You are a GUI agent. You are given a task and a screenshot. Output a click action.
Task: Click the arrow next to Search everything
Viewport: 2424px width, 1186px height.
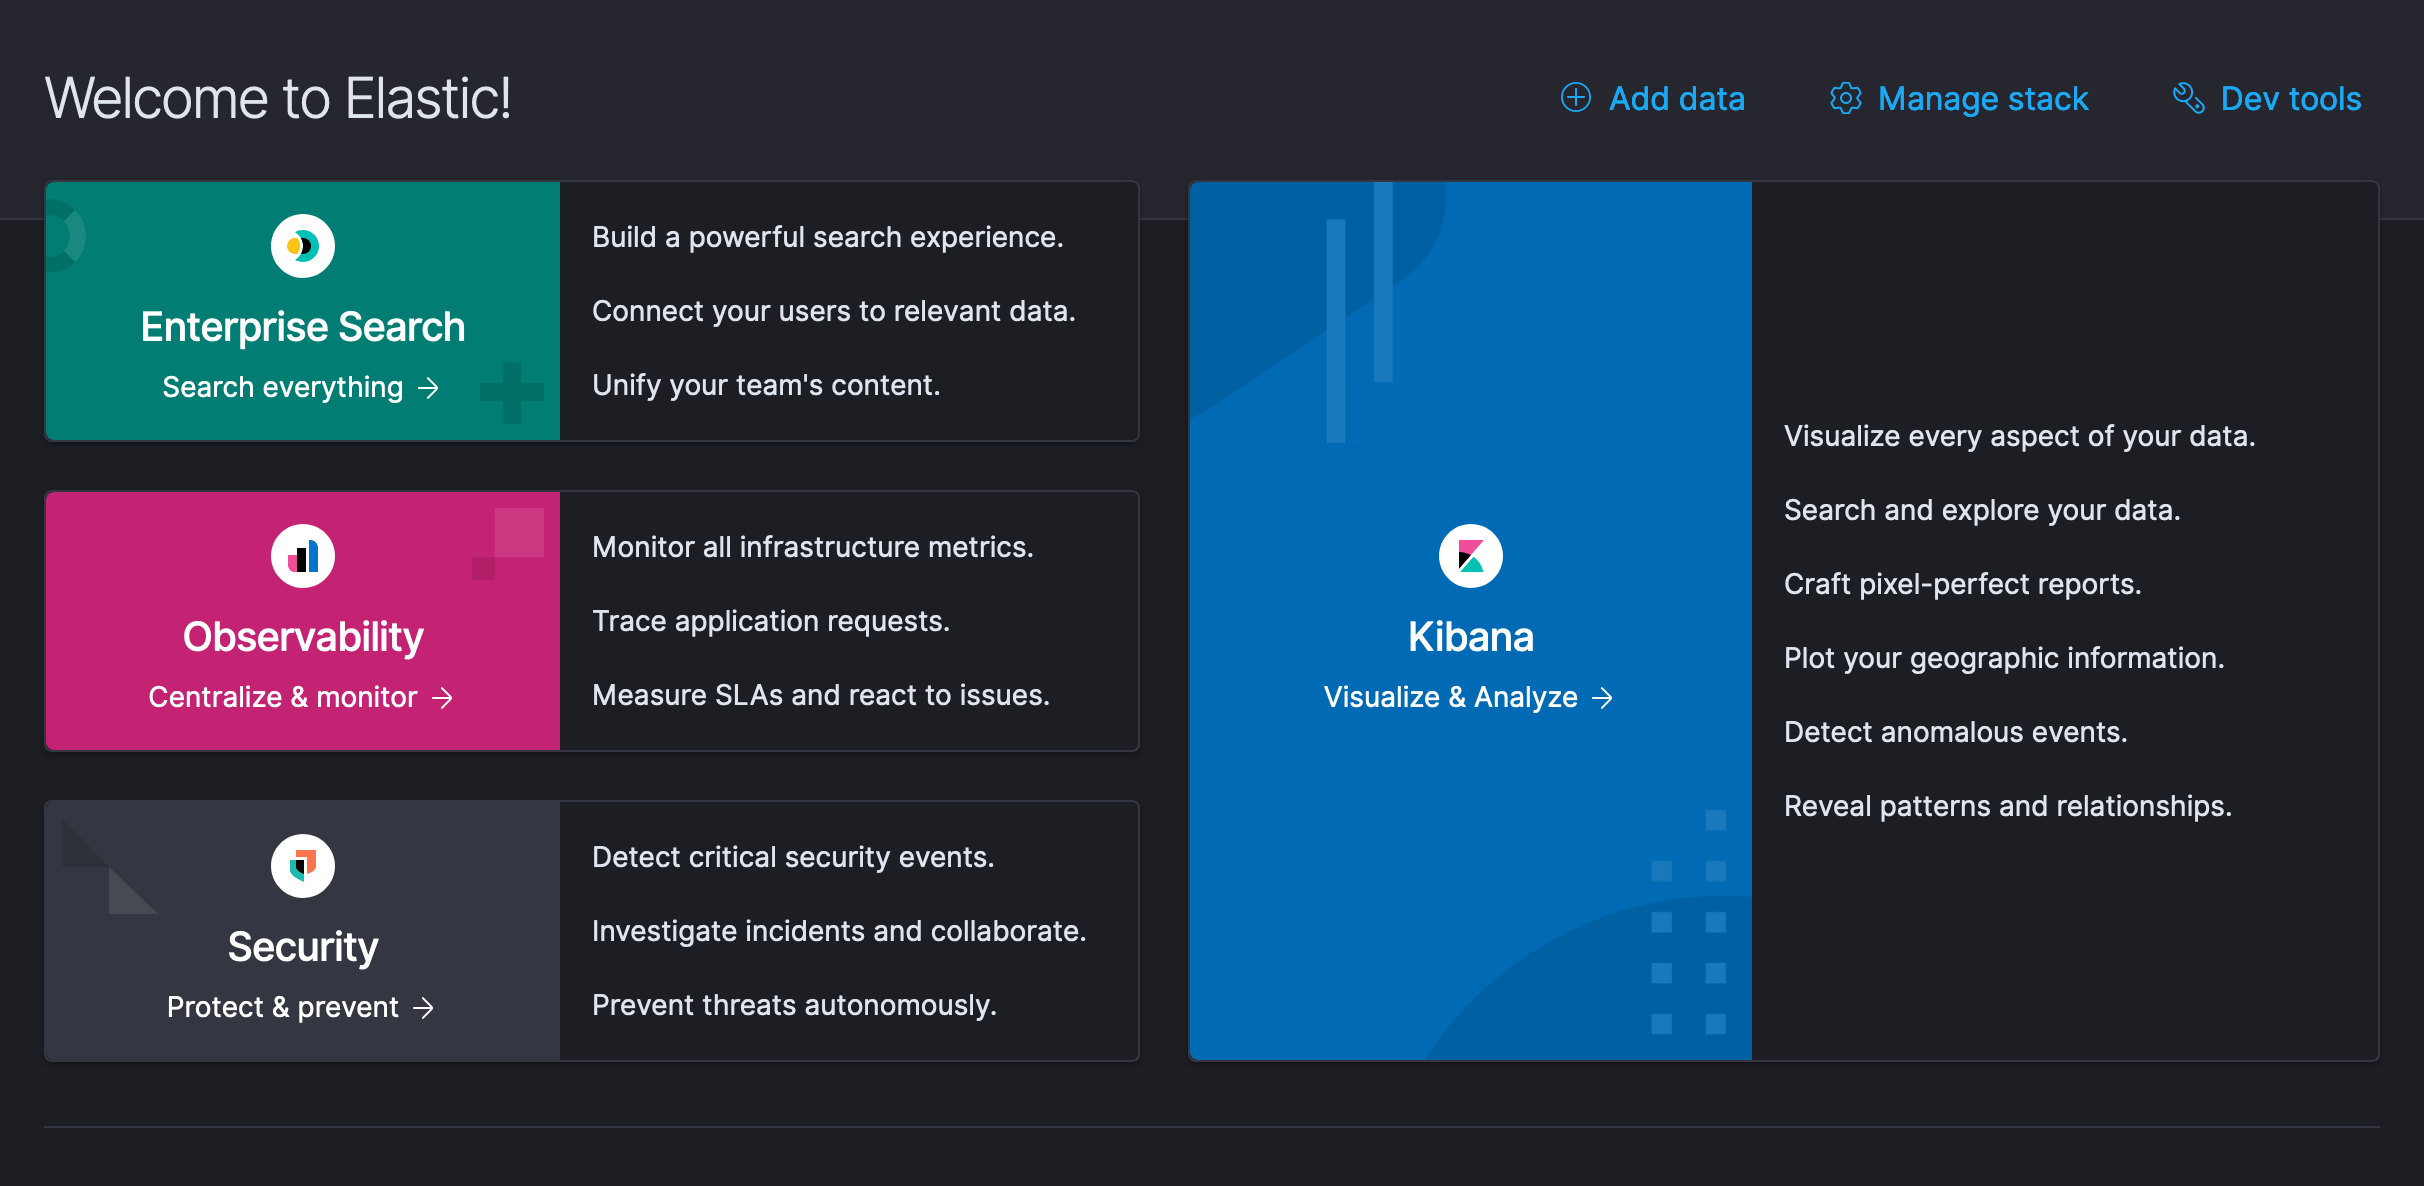click(430, 388)
